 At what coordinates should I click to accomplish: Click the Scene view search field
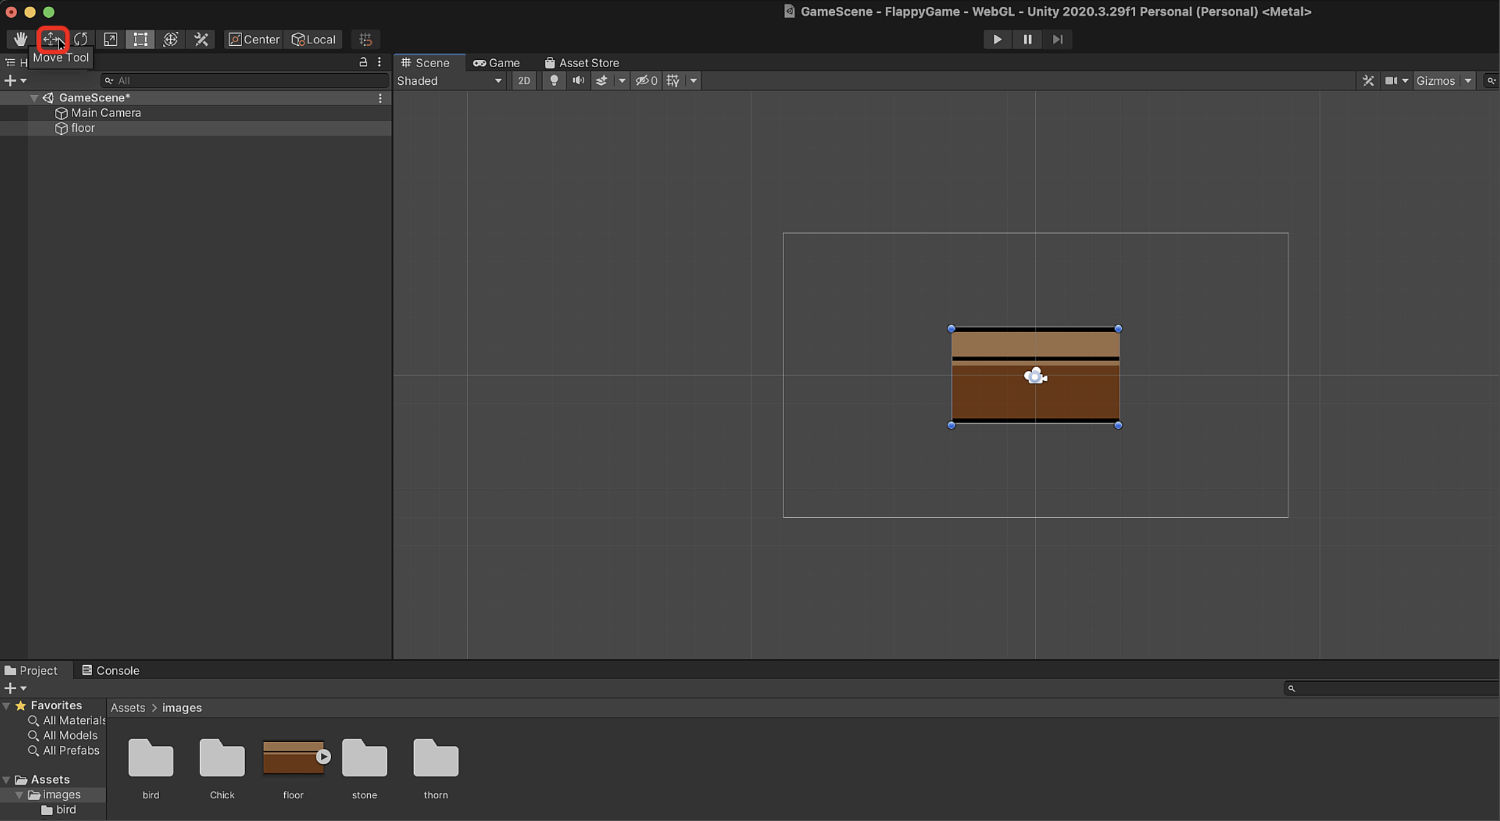[x=1491, y=81]
